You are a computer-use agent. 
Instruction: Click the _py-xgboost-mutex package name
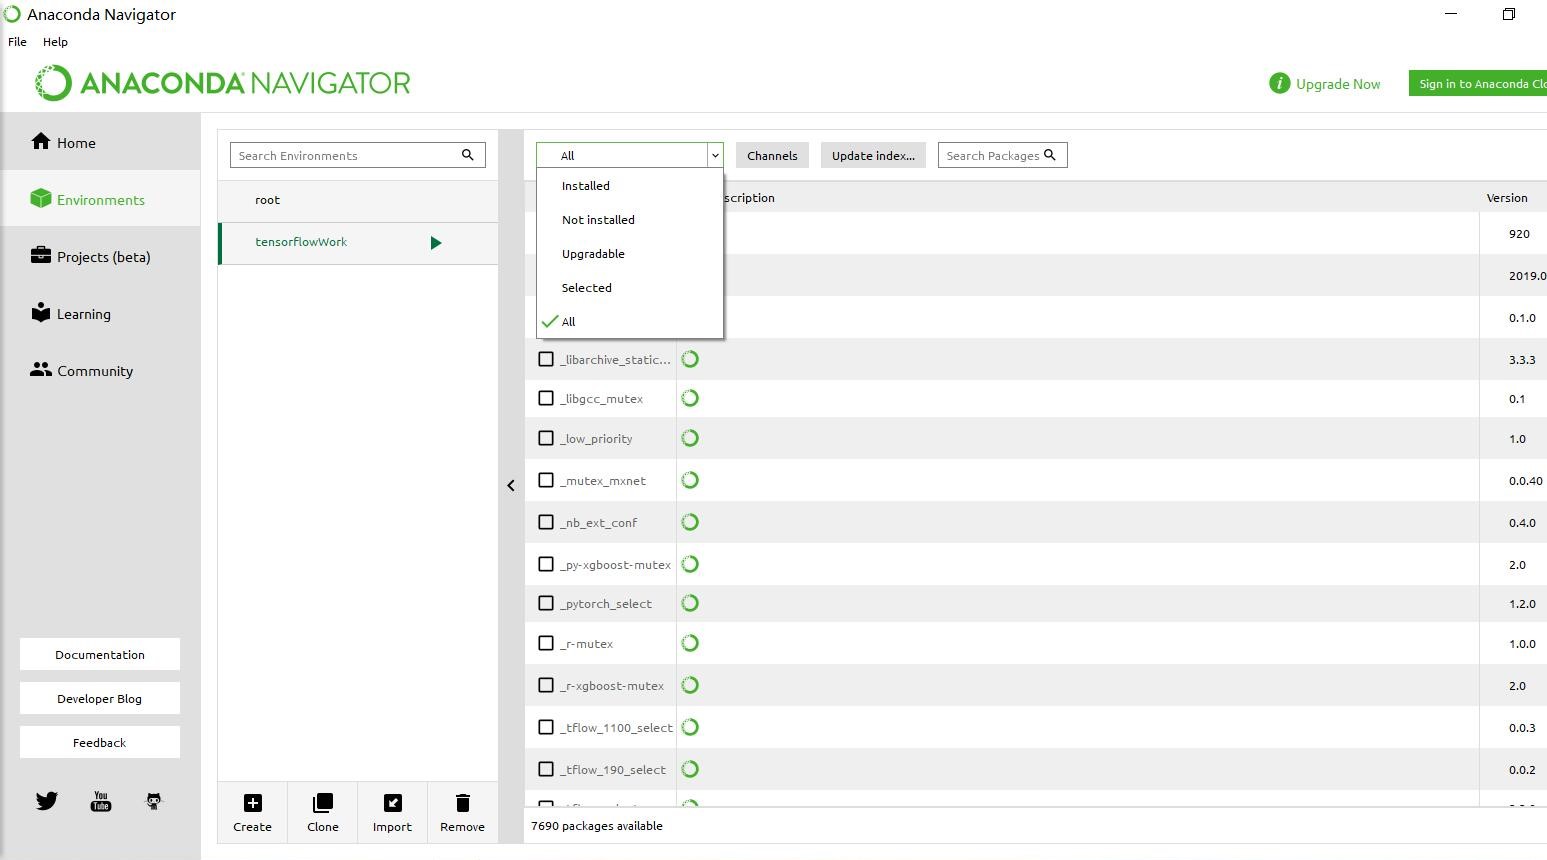(615, 564)
